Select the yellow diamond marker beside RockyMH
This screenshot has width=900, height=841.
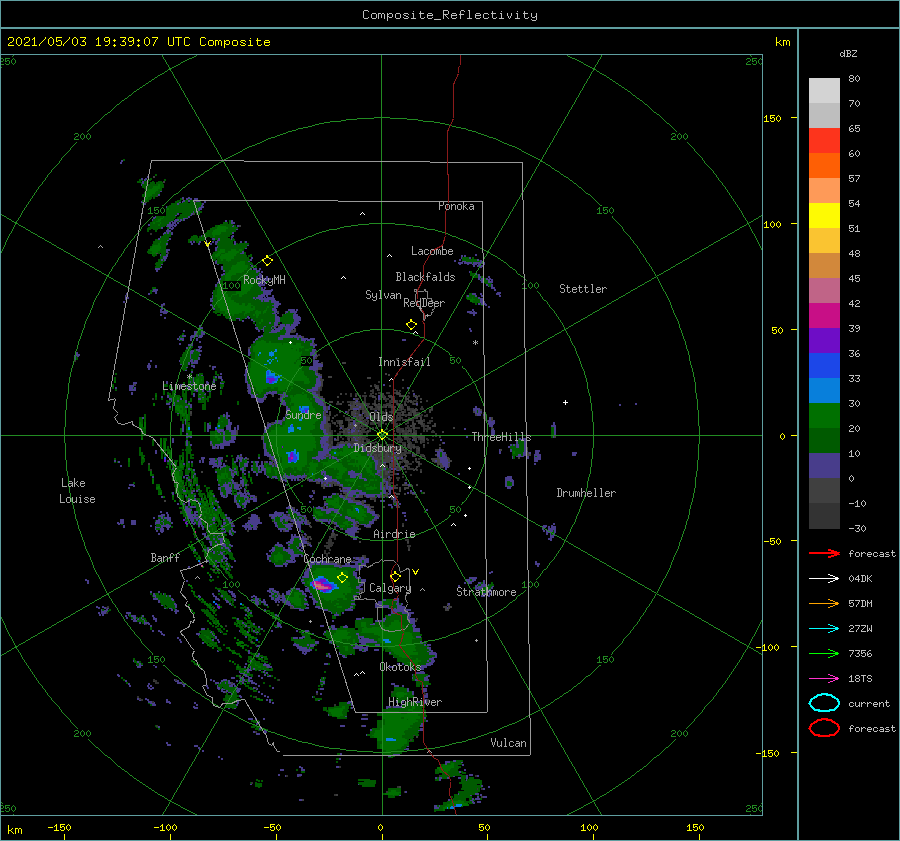pos(267,261)
